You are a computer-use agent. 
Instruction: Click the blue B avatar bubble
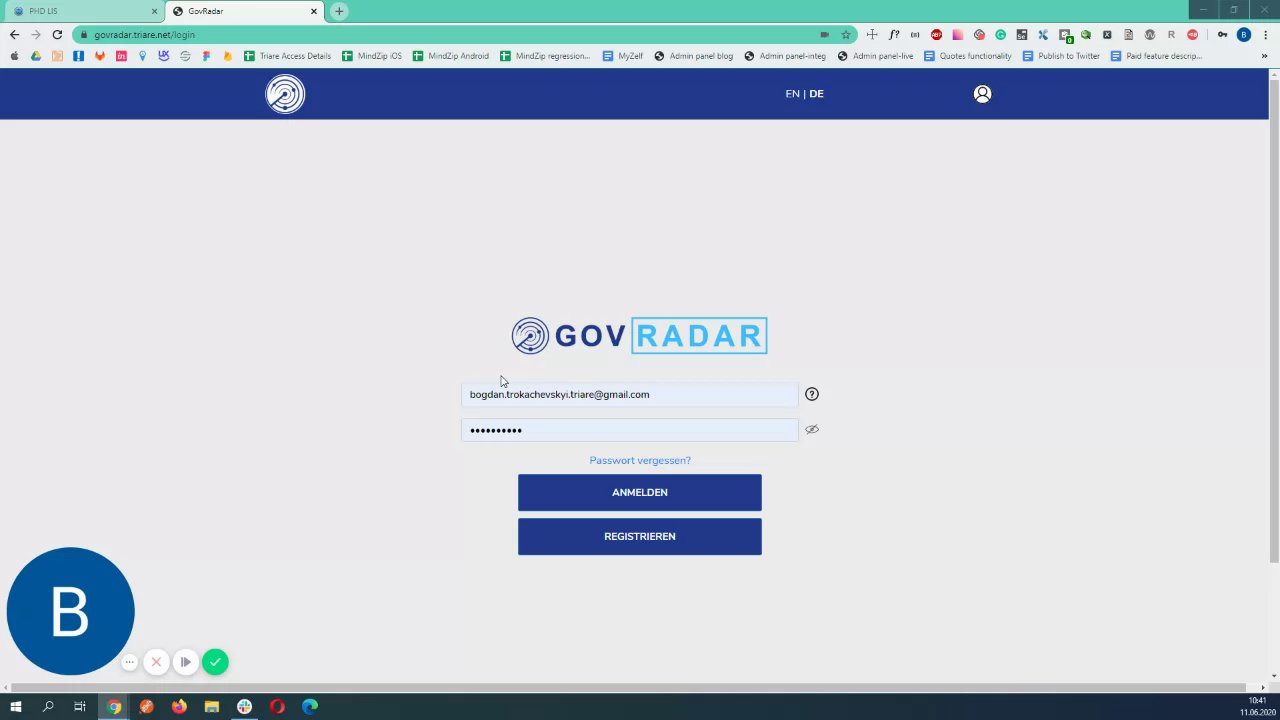point(70,611)
